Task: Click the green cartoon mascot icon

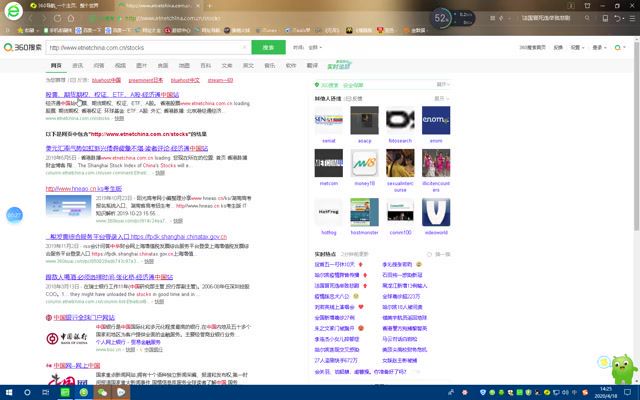Action: click(624, 368)
